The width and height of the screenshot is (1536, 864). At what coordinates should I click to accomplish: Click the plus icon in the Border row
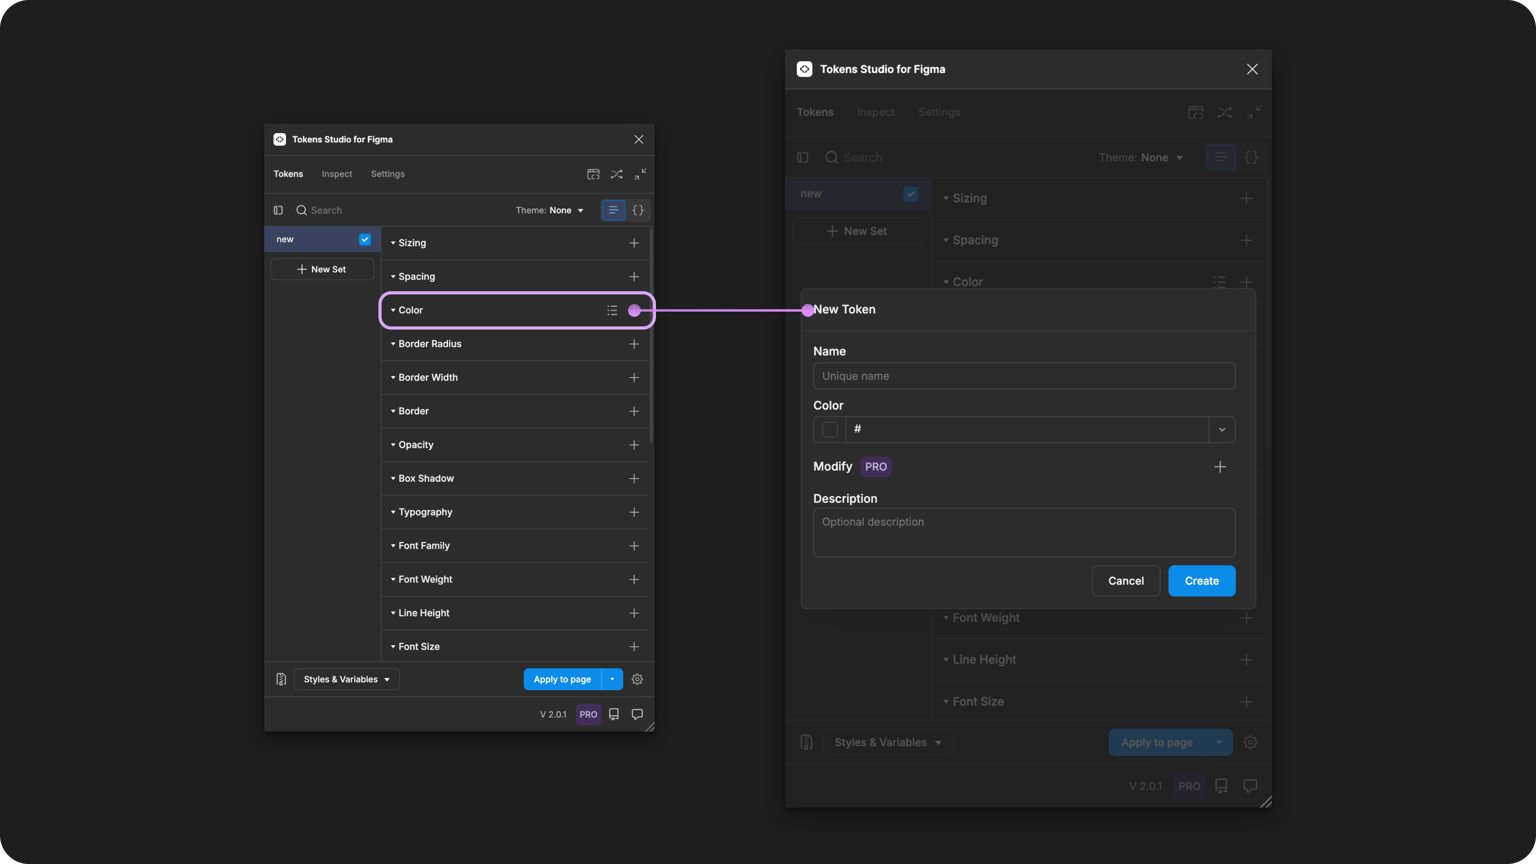click(x=634, y=411)
